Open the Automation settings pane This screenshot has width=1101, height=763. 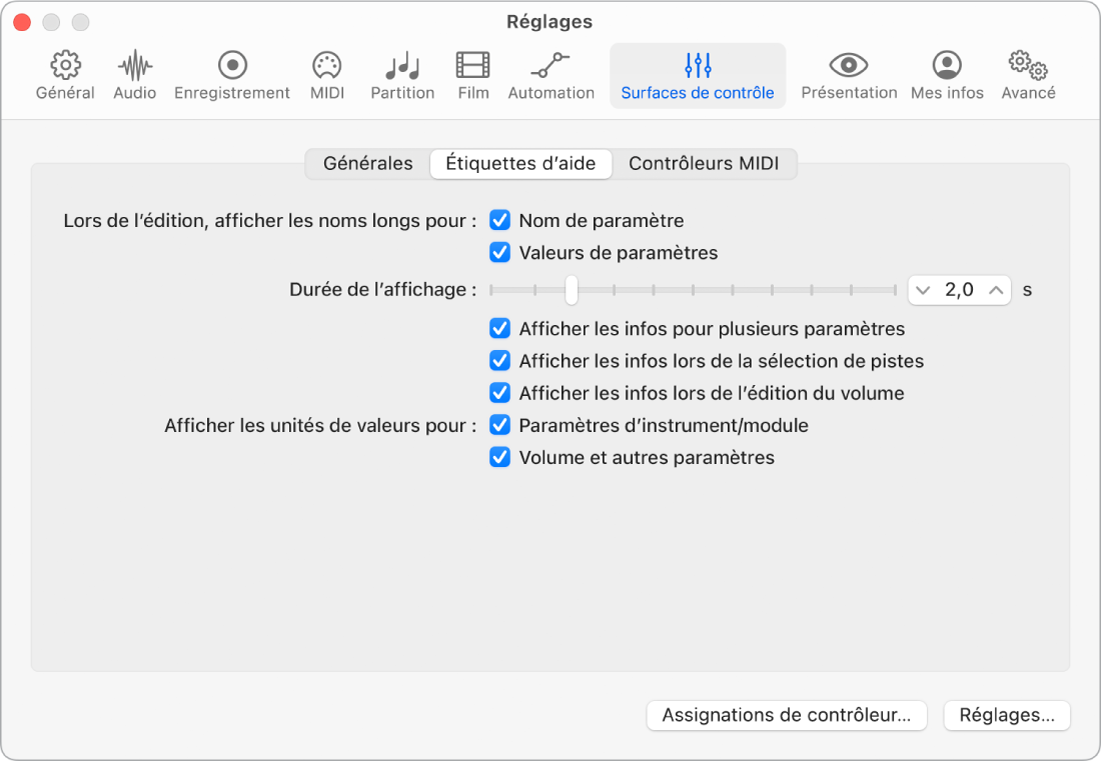(x=551, y=76)
